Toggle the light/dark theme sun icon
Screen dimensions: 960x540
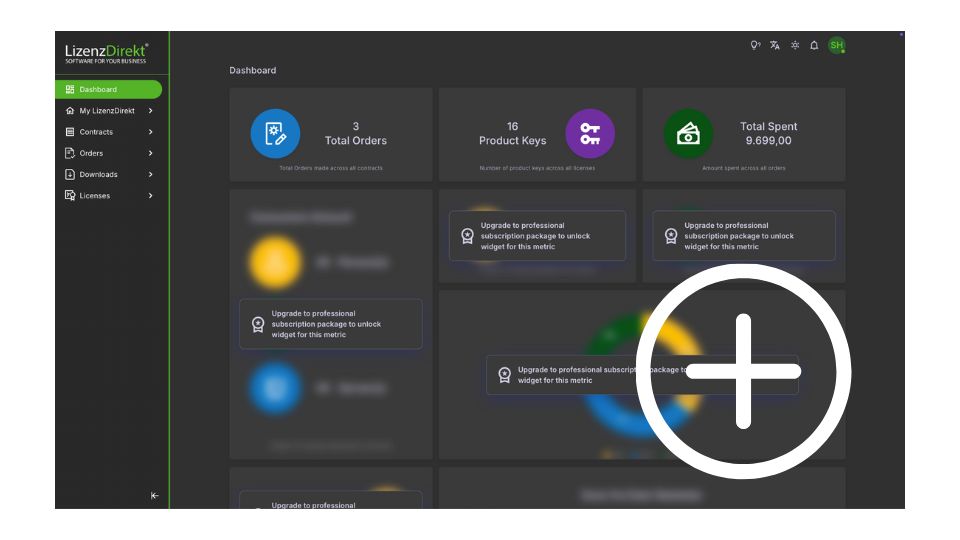pos(795,45)
